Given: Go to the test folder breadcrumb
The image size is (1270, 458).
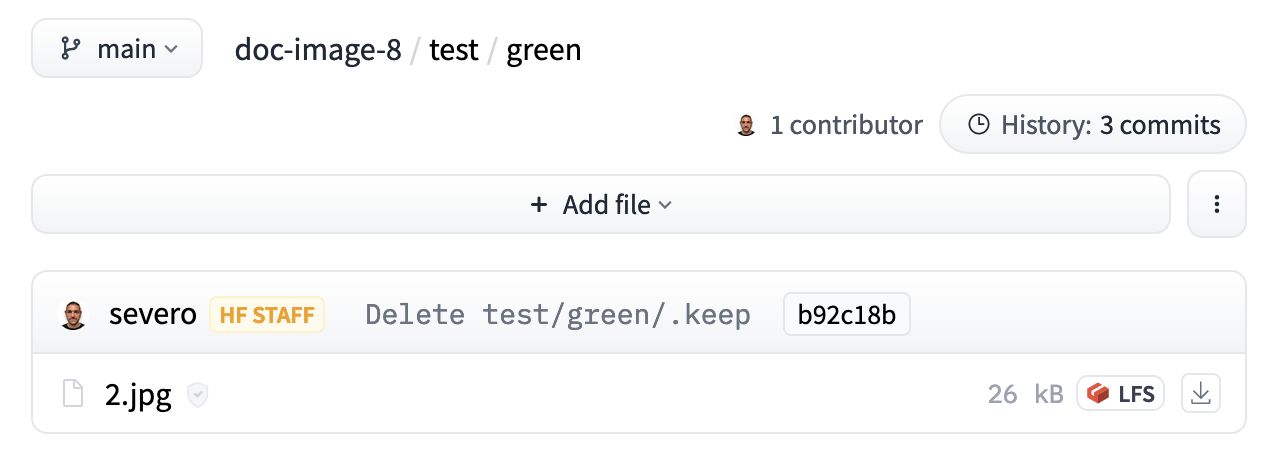Looking at the screenshot, I should click(454, 49).
